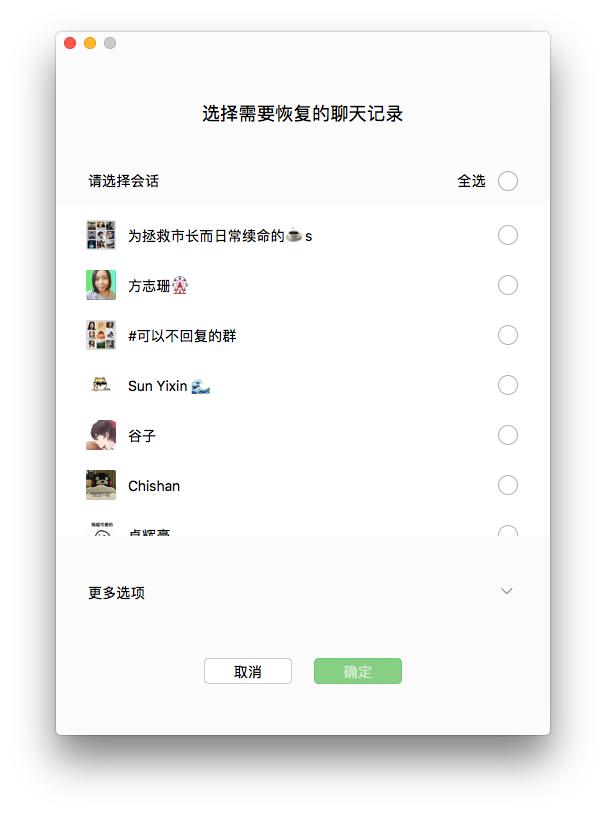Click the 取消 cancel button
Viewport: 606px width, 815px height.
tap(248, 671)
